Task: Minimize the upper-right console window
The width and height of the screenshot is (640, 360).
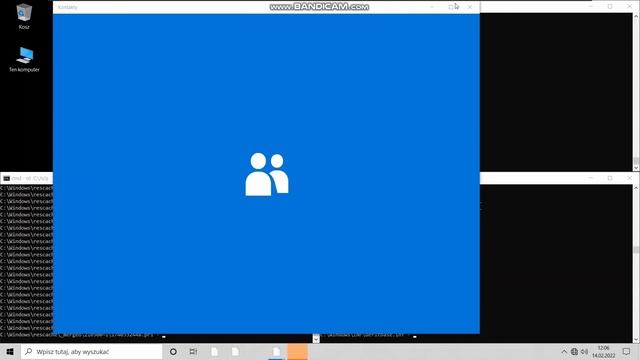Action: (x=591, y=7)
